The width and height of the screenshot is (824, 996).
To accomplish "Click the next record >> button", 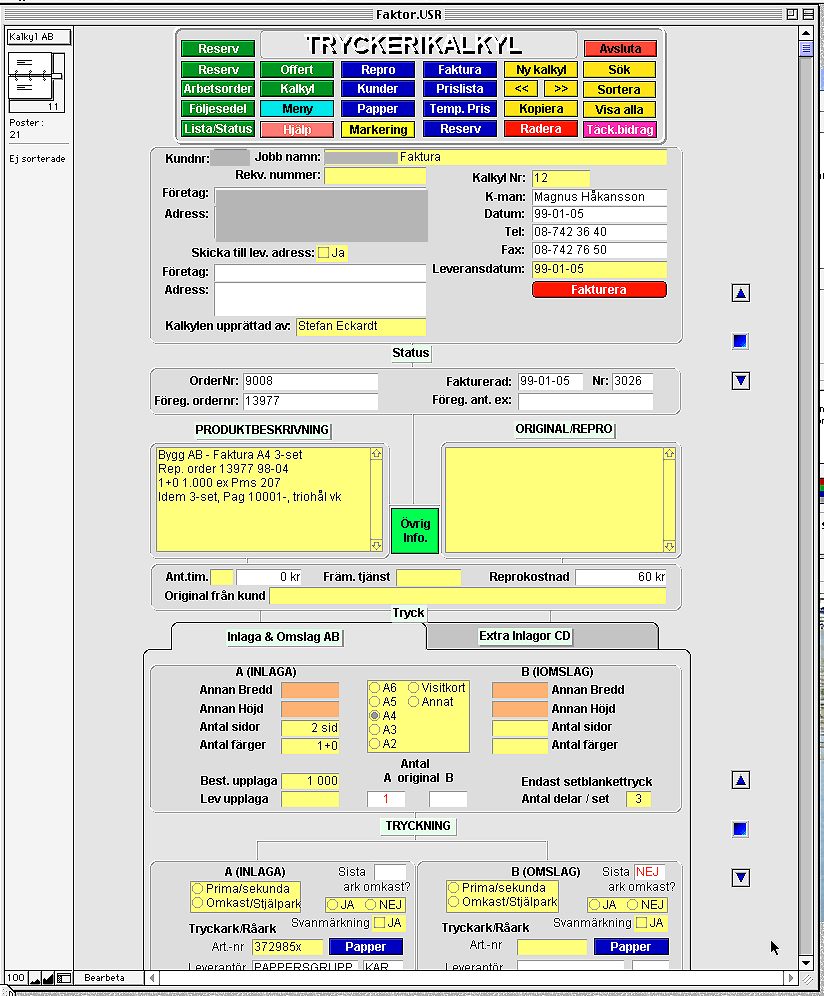I will (x=561, y=89).
